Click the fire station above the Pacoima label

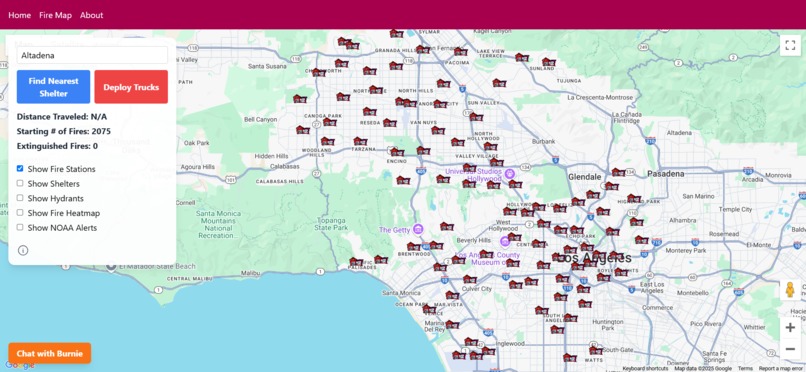(x=461, y=52)
